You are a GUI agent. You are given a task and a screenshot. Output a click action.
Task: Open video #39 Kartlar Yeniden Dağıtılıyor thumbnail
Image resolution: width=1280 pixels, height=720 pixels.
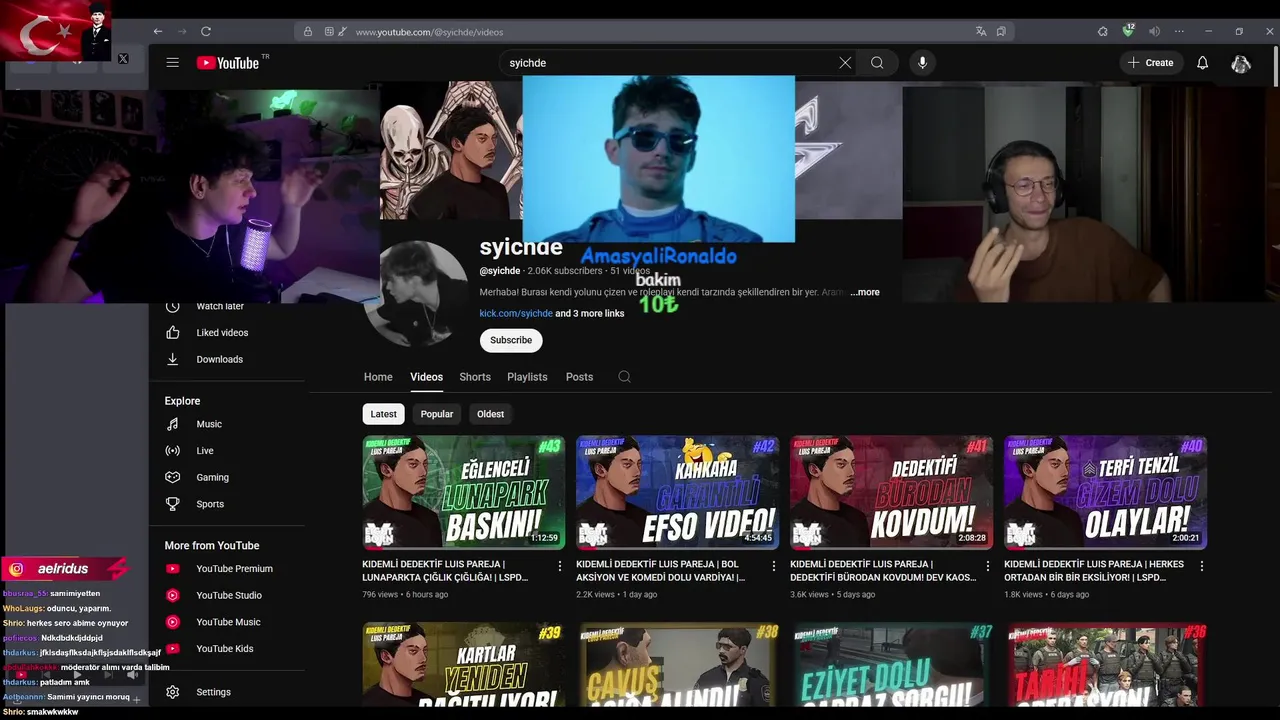coord(464,665)
